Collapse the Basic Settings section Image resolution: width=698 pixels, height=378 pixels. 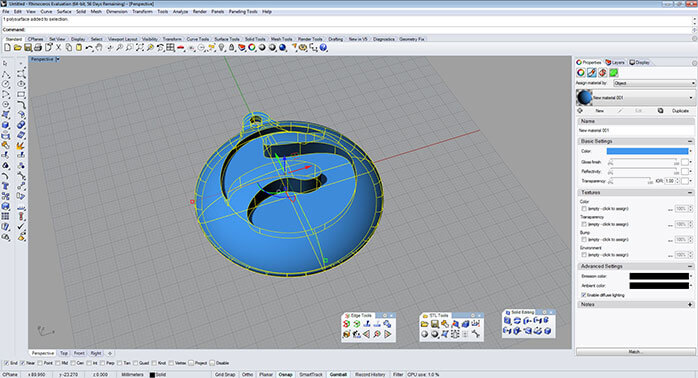(690, 141)
